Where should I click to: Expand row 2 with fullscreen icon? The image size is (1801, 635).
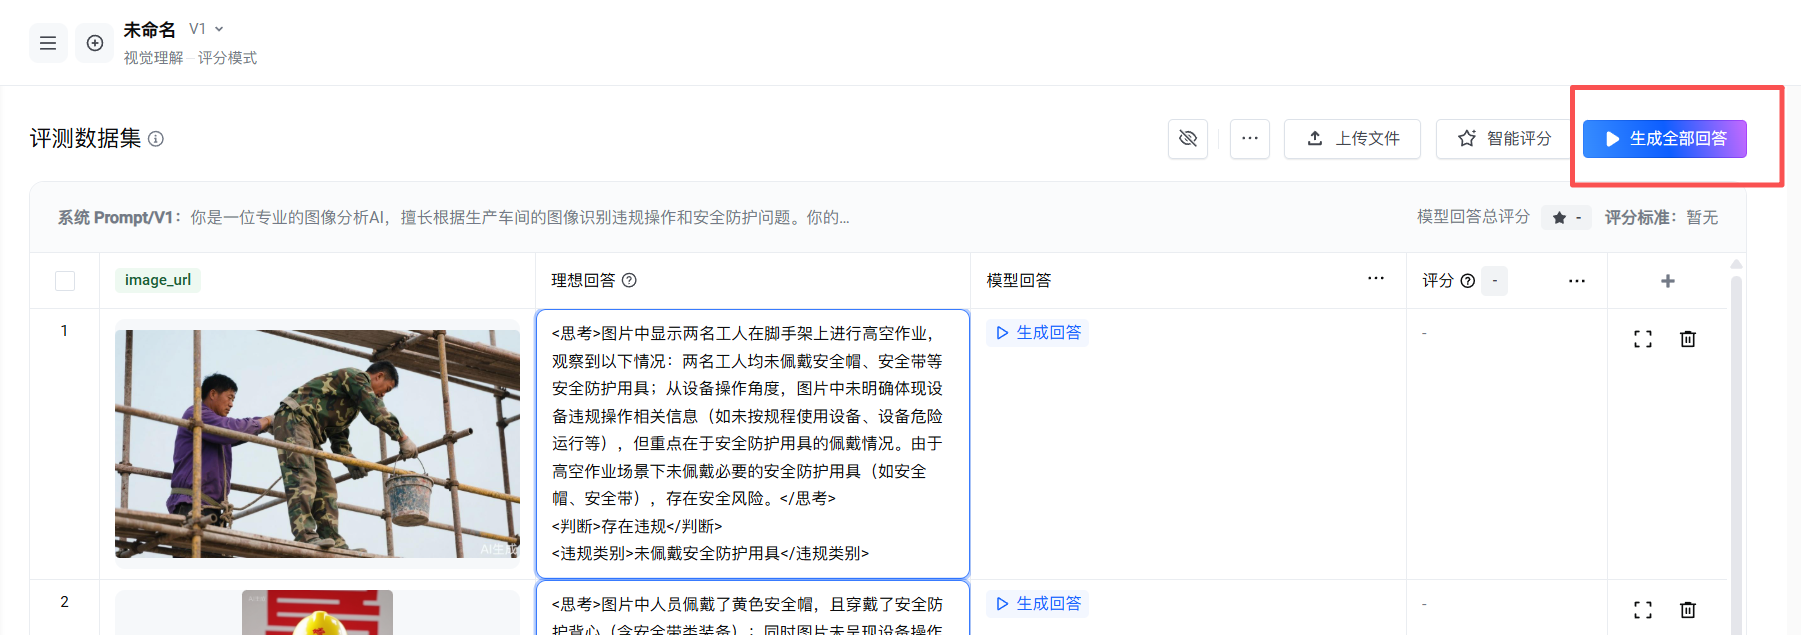(x=1643, y=610)
